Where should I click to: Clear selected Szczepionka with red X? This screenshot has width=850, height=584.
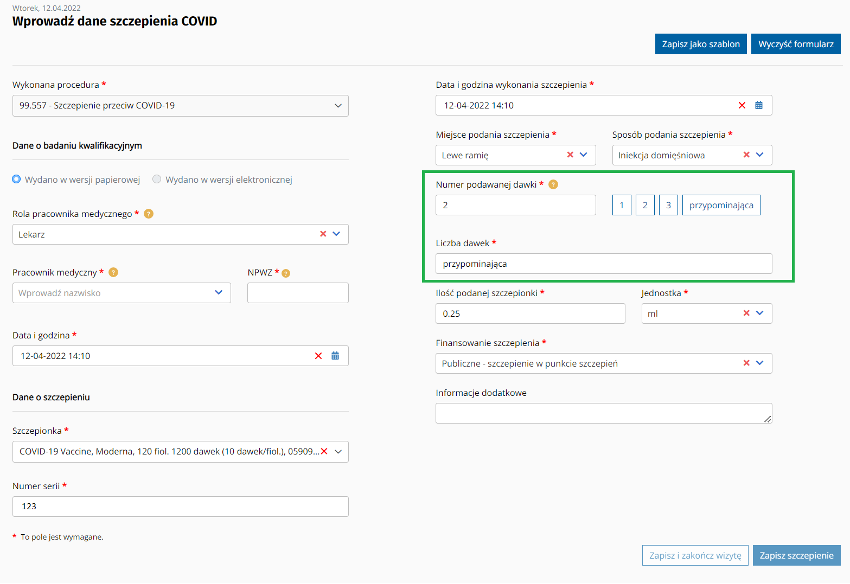click(323, 451)
